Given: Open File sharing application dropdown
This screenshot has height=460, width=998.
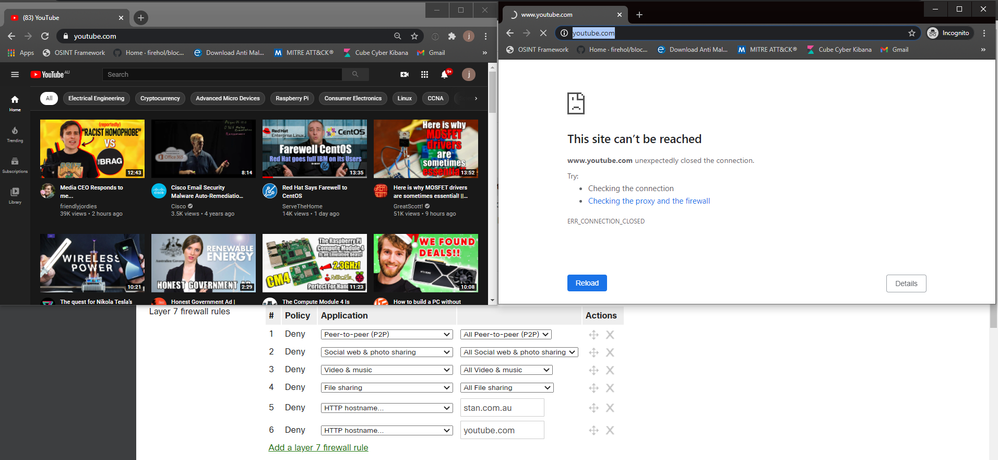Looking at the screenshot, I should click(386, 387).
